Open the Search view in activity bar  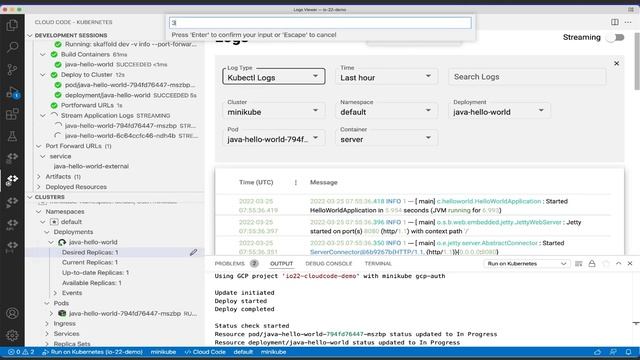click(12, 47)
